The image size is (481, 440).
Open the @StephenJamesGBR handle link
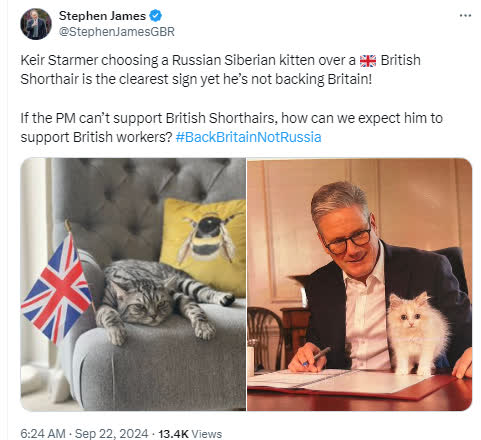pos(117,32)
